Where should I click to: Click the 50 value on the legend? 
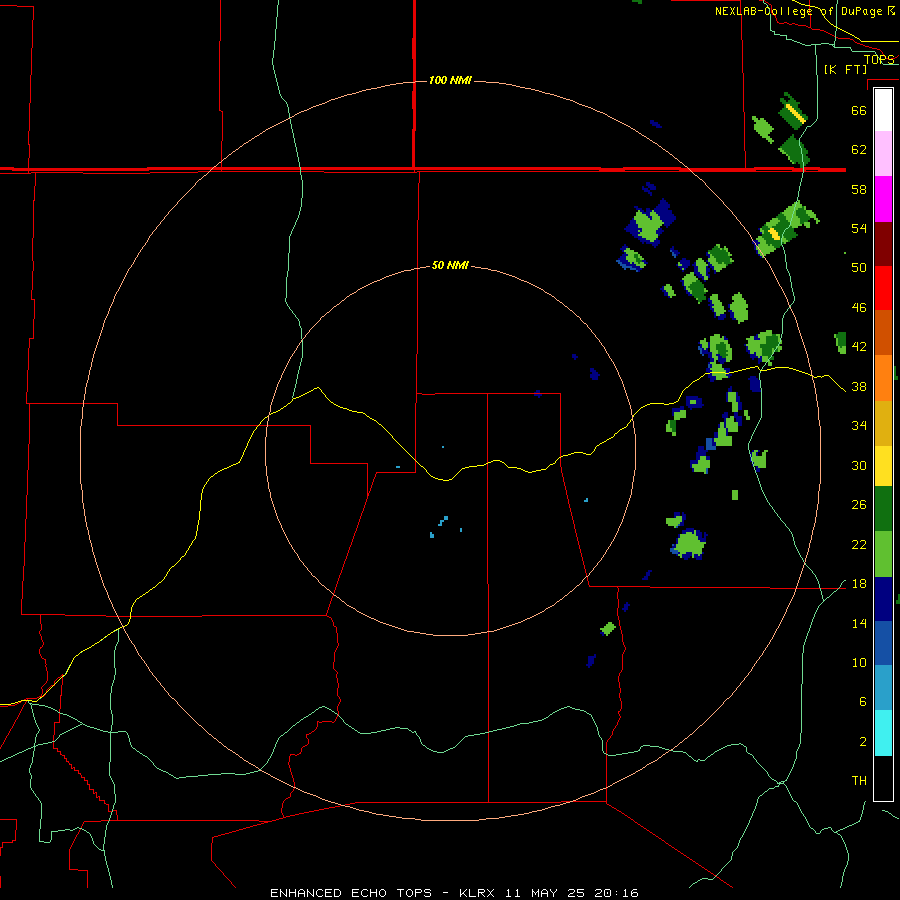859,268
